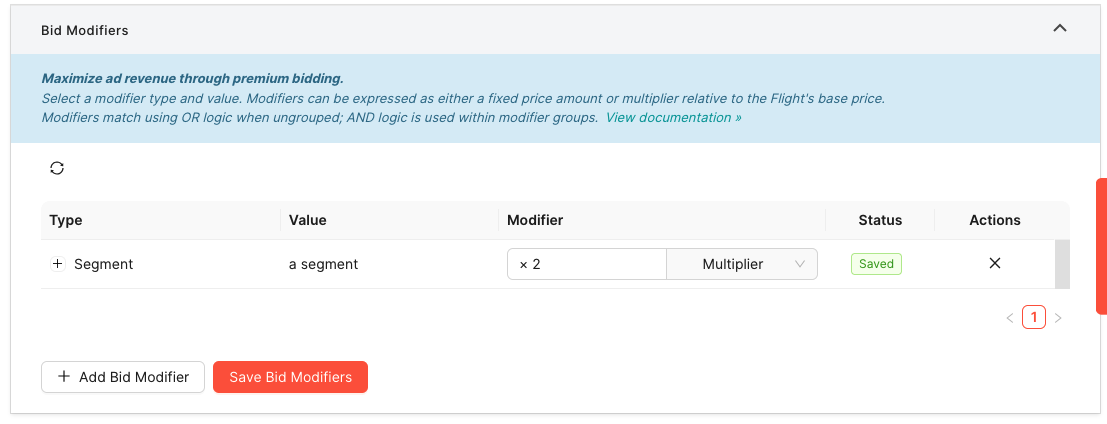Click the Type column header
The width and height of the screenshot is (1107, 424).
pyautogui.click(x=66, y=220)
